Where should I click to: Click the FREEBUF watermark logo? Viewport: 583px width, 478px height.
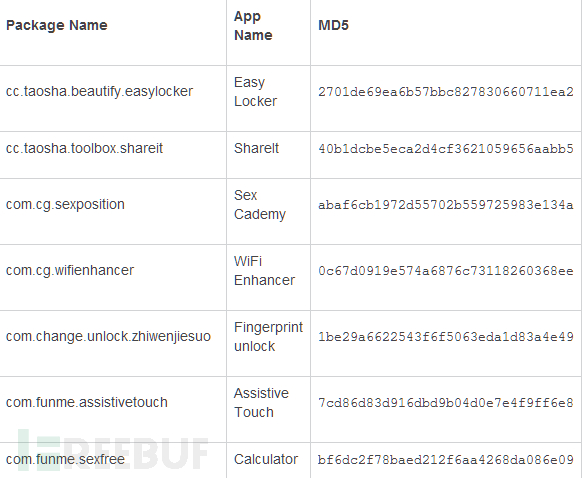click(113, 451)
